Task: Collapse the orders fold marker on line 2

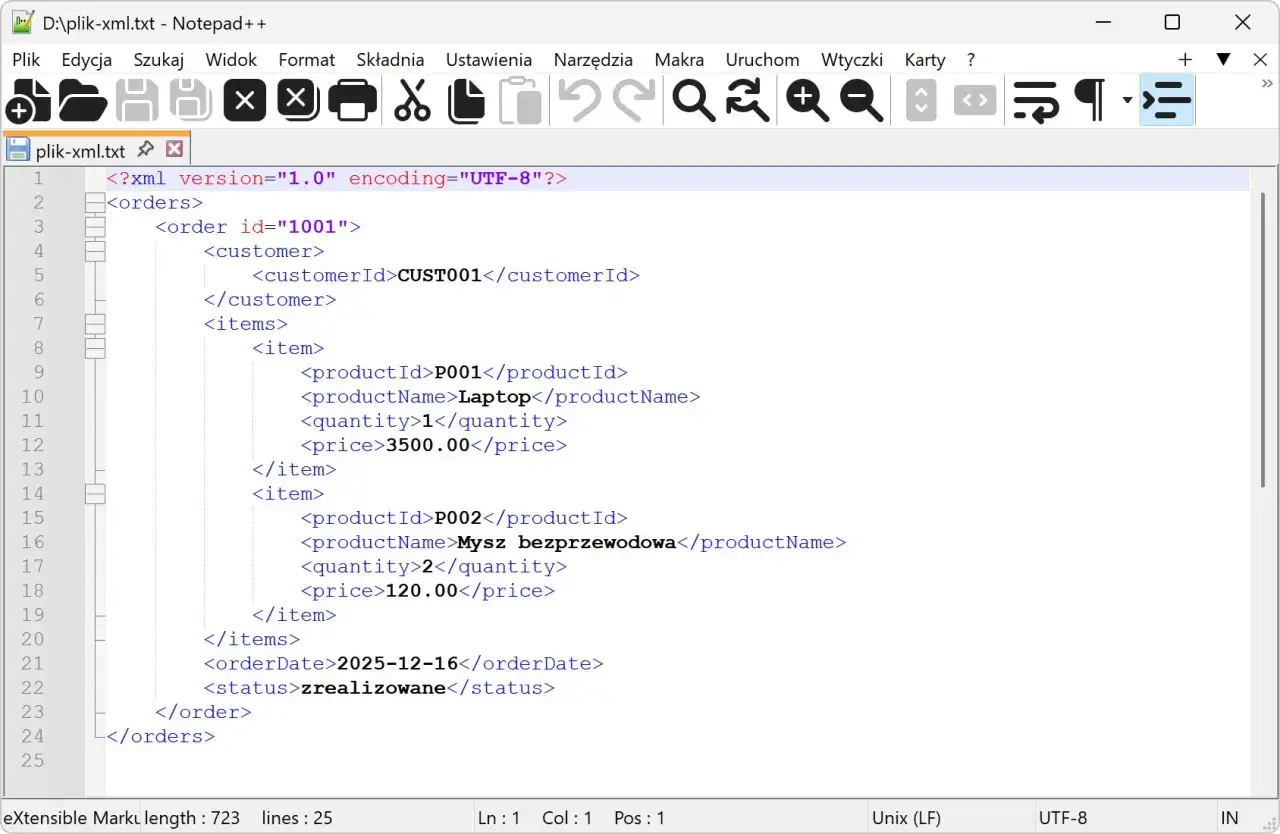Action: [95, 203]
